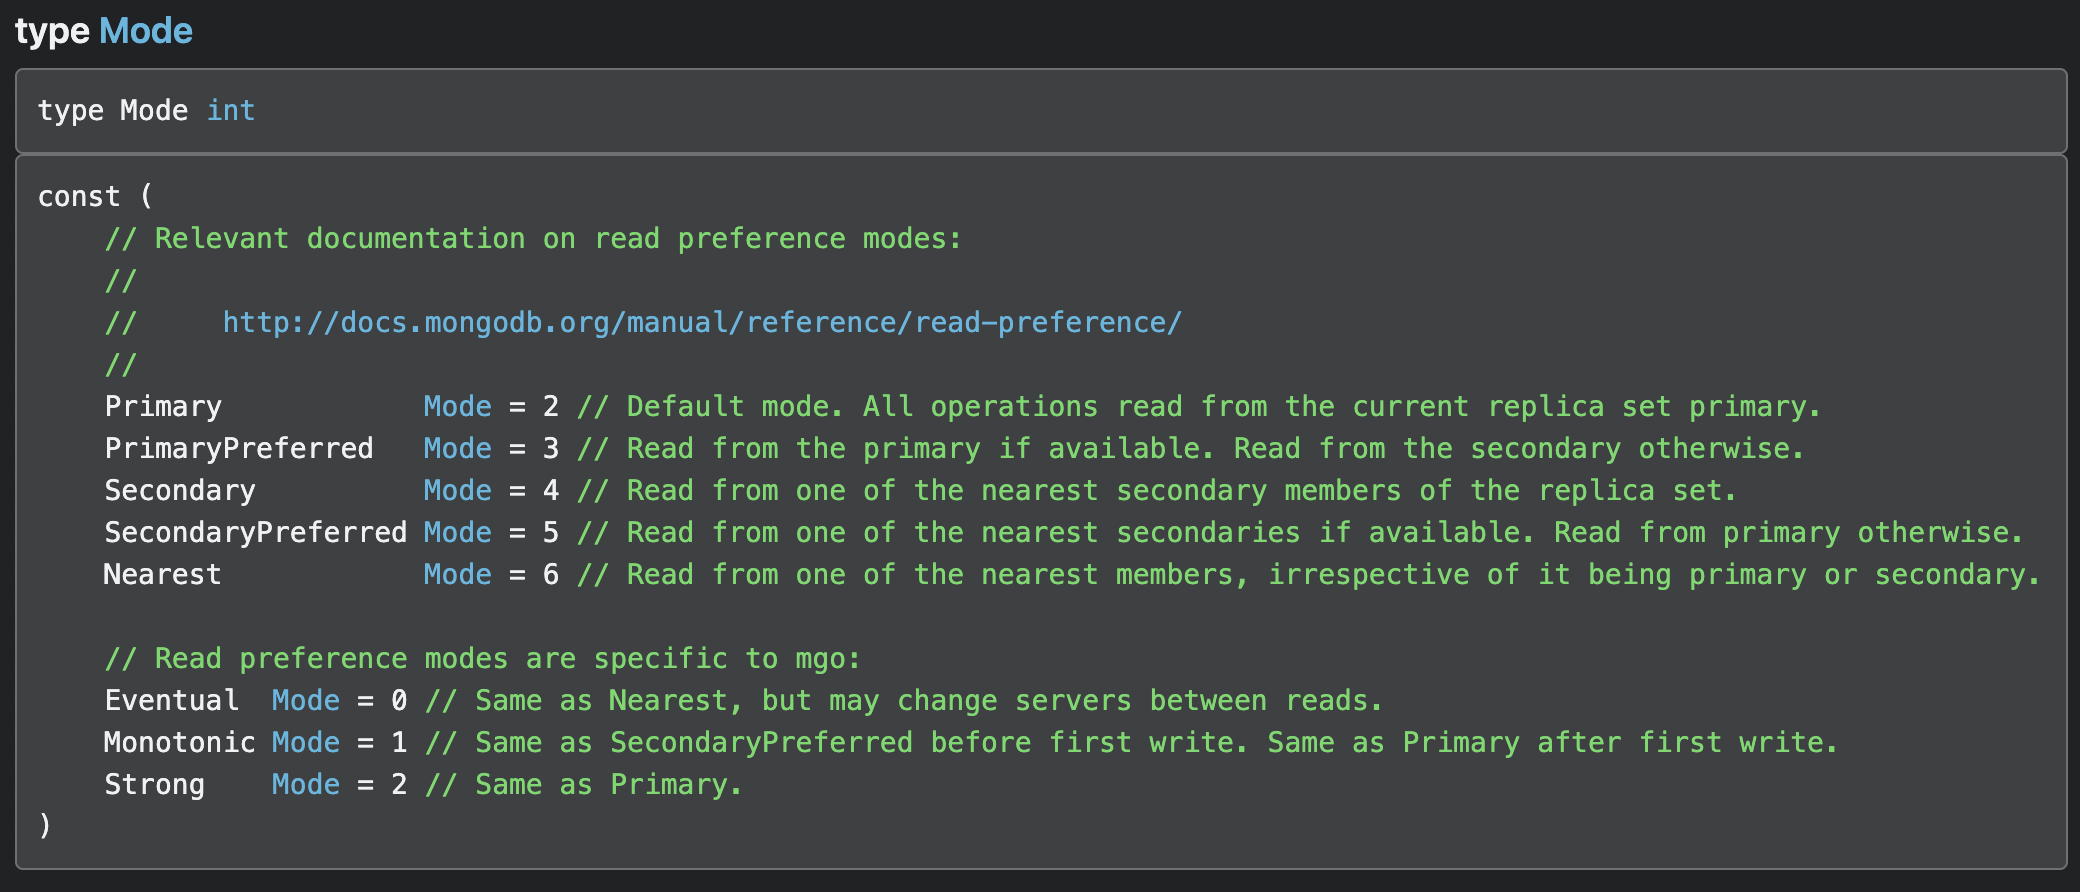Viewport: 2080px width, 892px height.
Task: Click the SecondaryPreferred constant name
Action: [255, 533]
